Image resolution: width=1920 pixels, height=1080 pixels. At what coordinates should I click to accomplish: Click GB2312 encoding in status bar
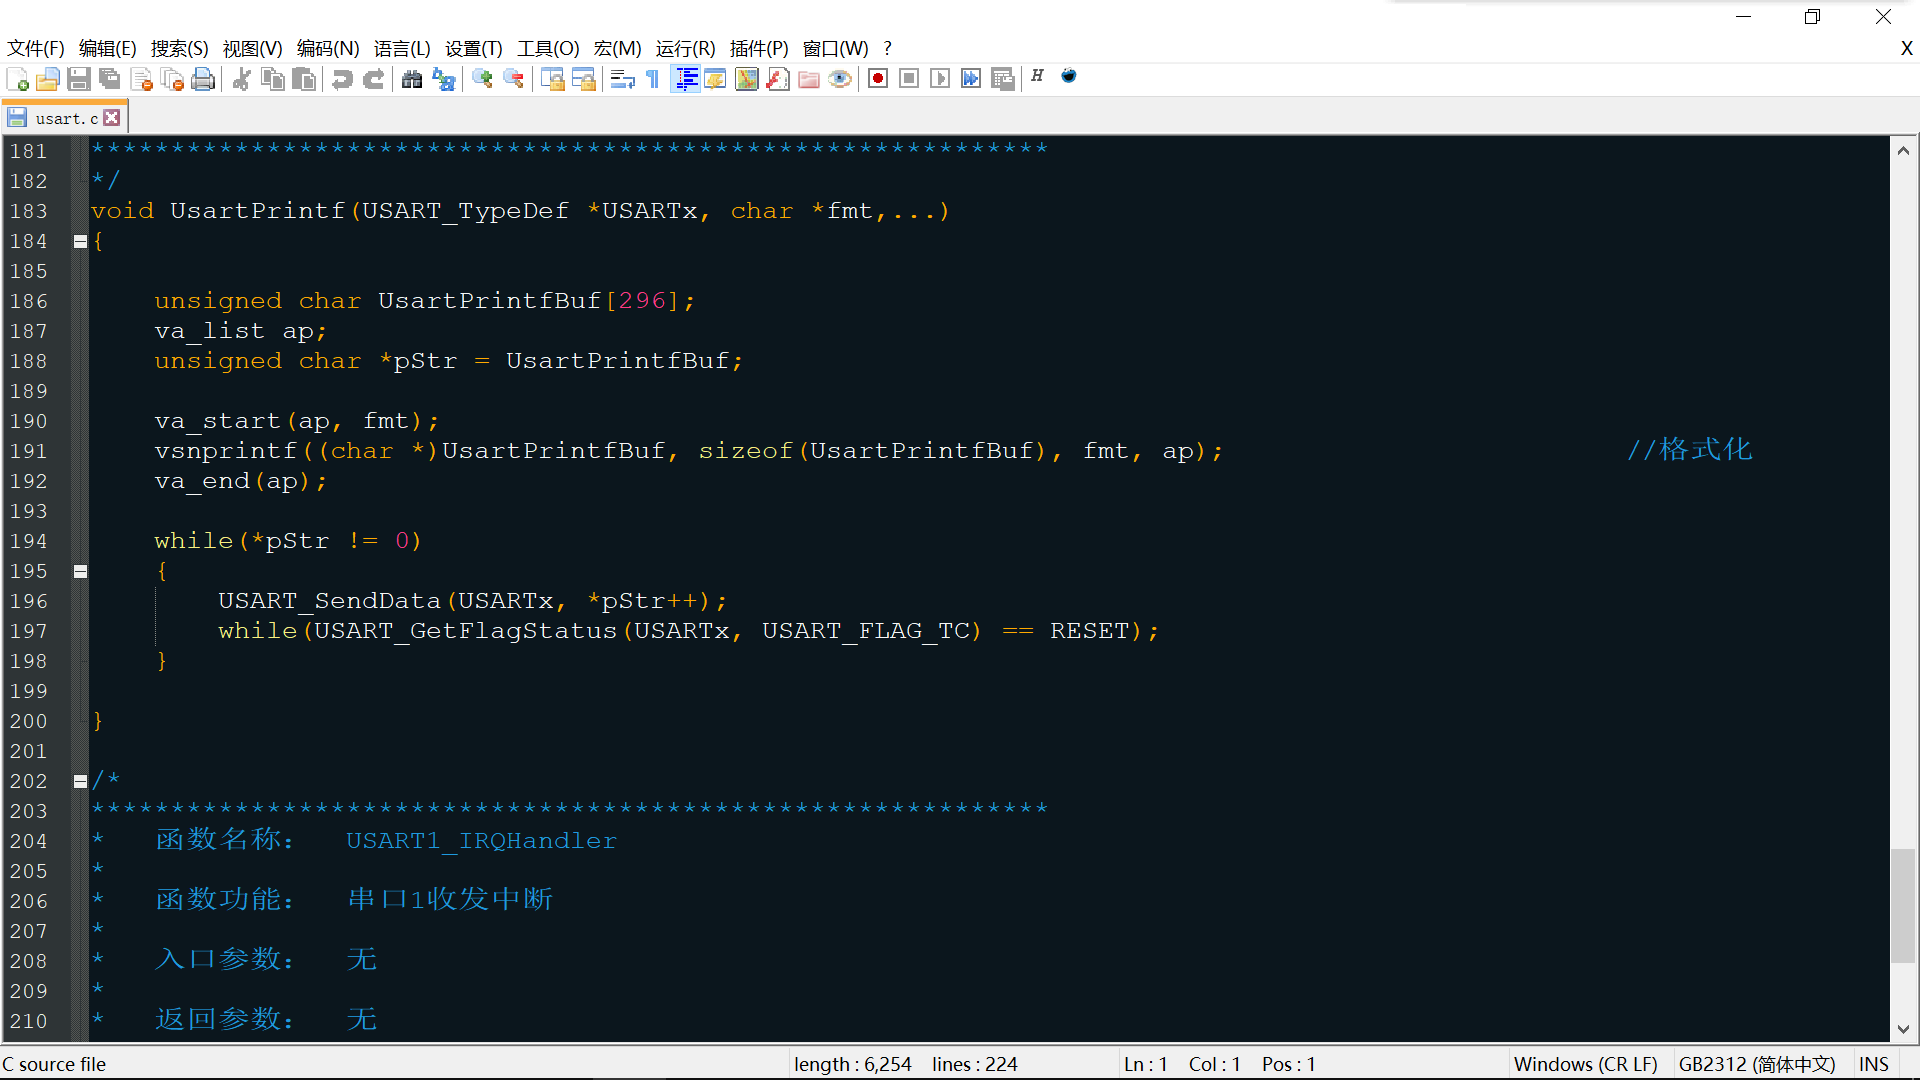[x=1756, y=1064]
